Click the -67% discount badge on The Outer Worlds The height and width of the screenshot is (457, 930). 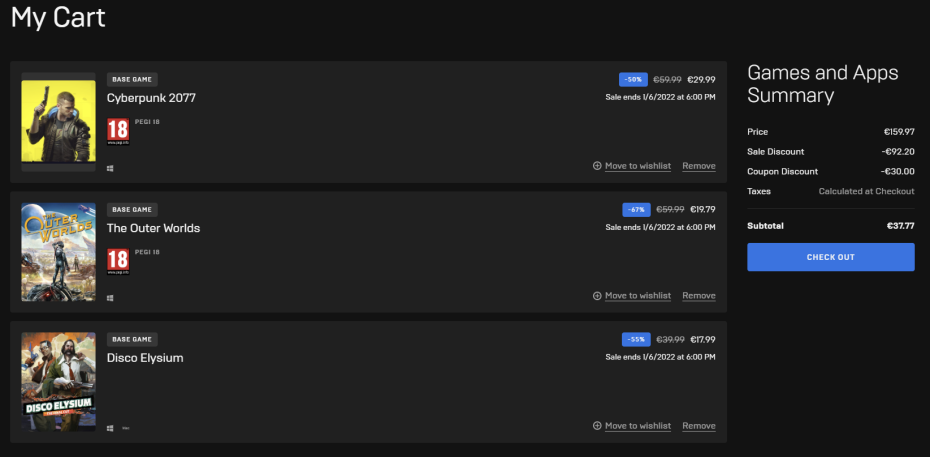pyautogui.click(x=635, y=209)
